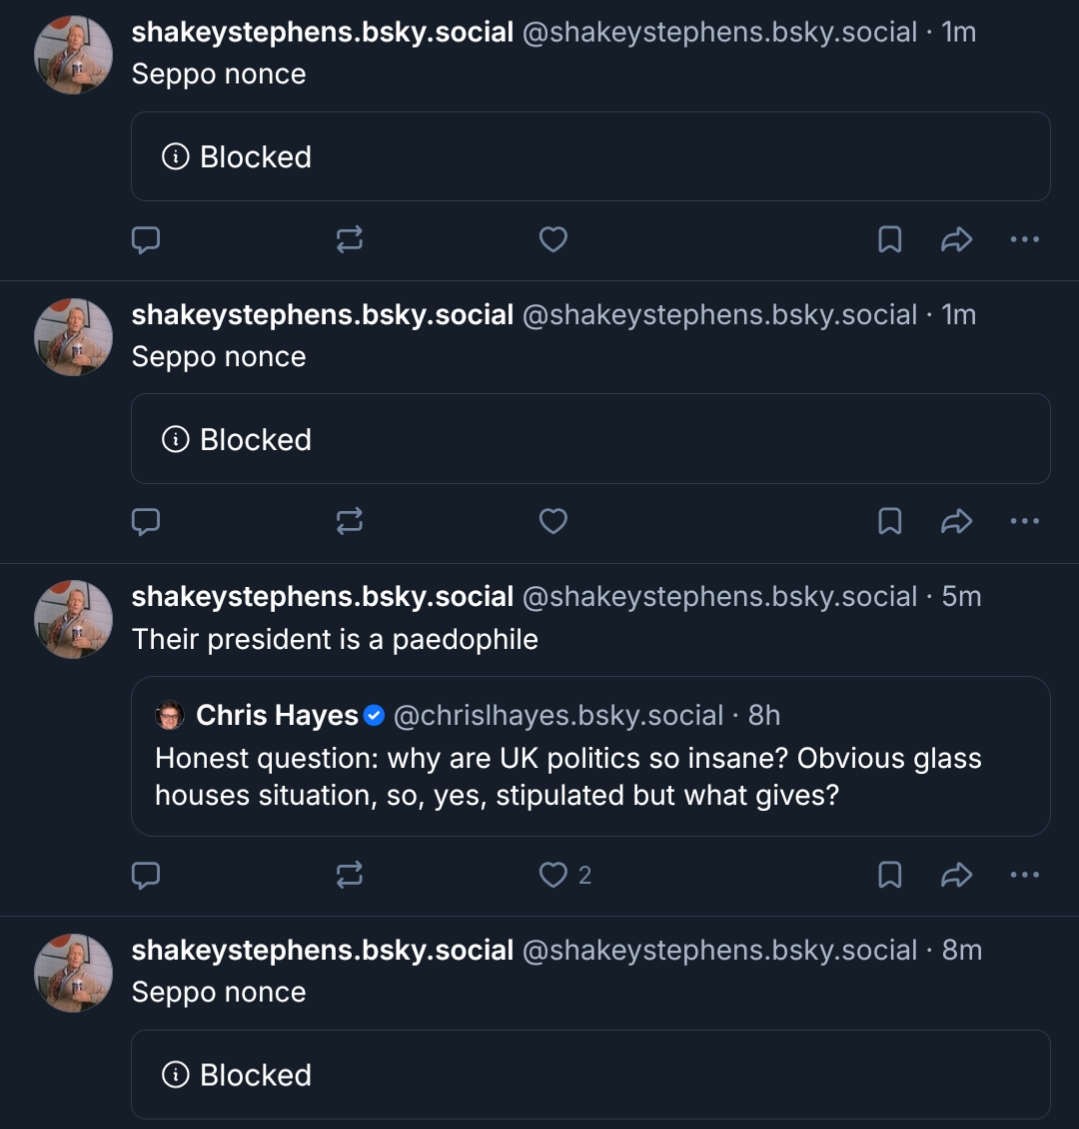This screenshot has height=1129, width=1079.
Task: Open the avatar on the 8m post
Action: [x=73, y=973]
